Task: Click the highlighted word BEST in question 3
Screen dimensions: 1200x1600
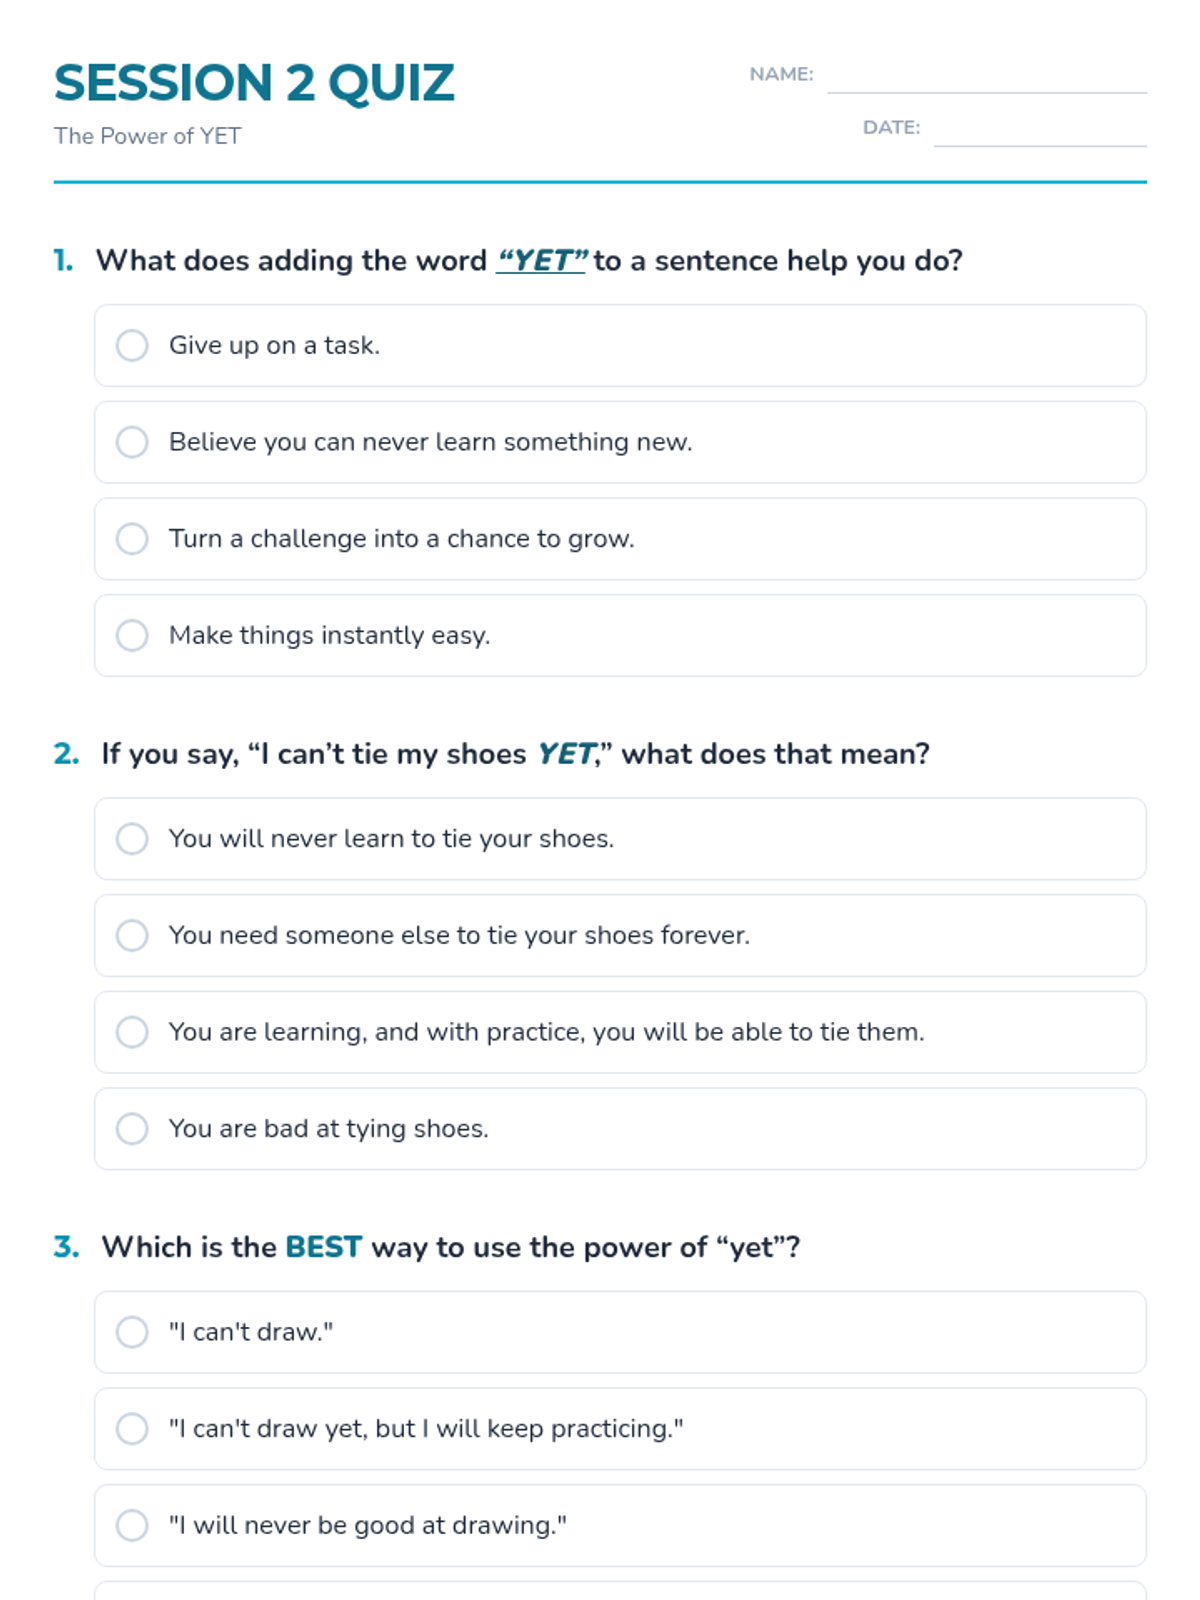Action: tap(323, 1247)
